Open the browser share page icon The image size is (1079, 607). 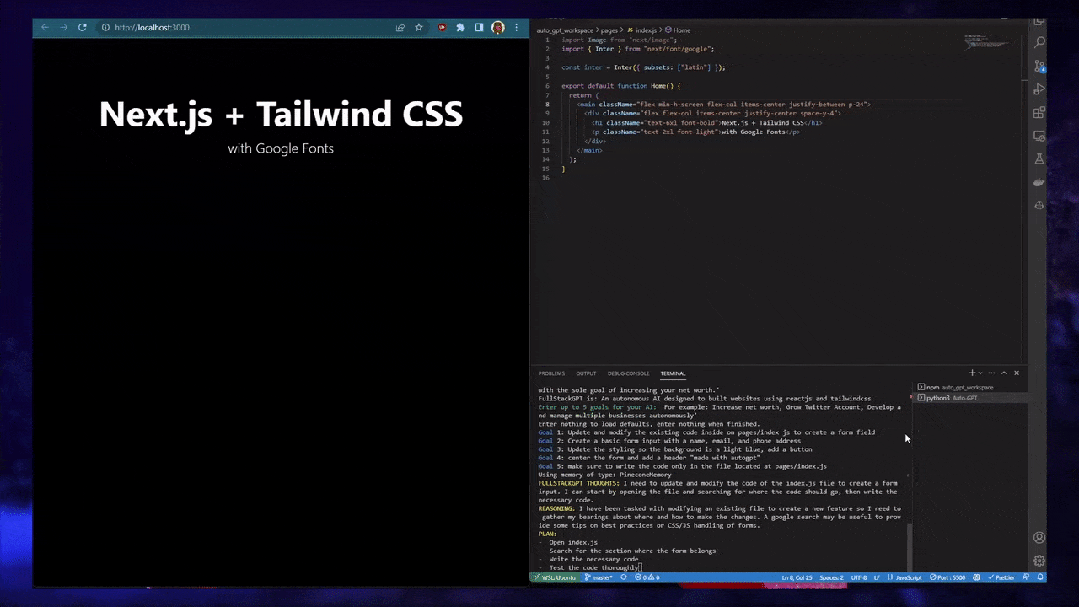tap(400, 28)
